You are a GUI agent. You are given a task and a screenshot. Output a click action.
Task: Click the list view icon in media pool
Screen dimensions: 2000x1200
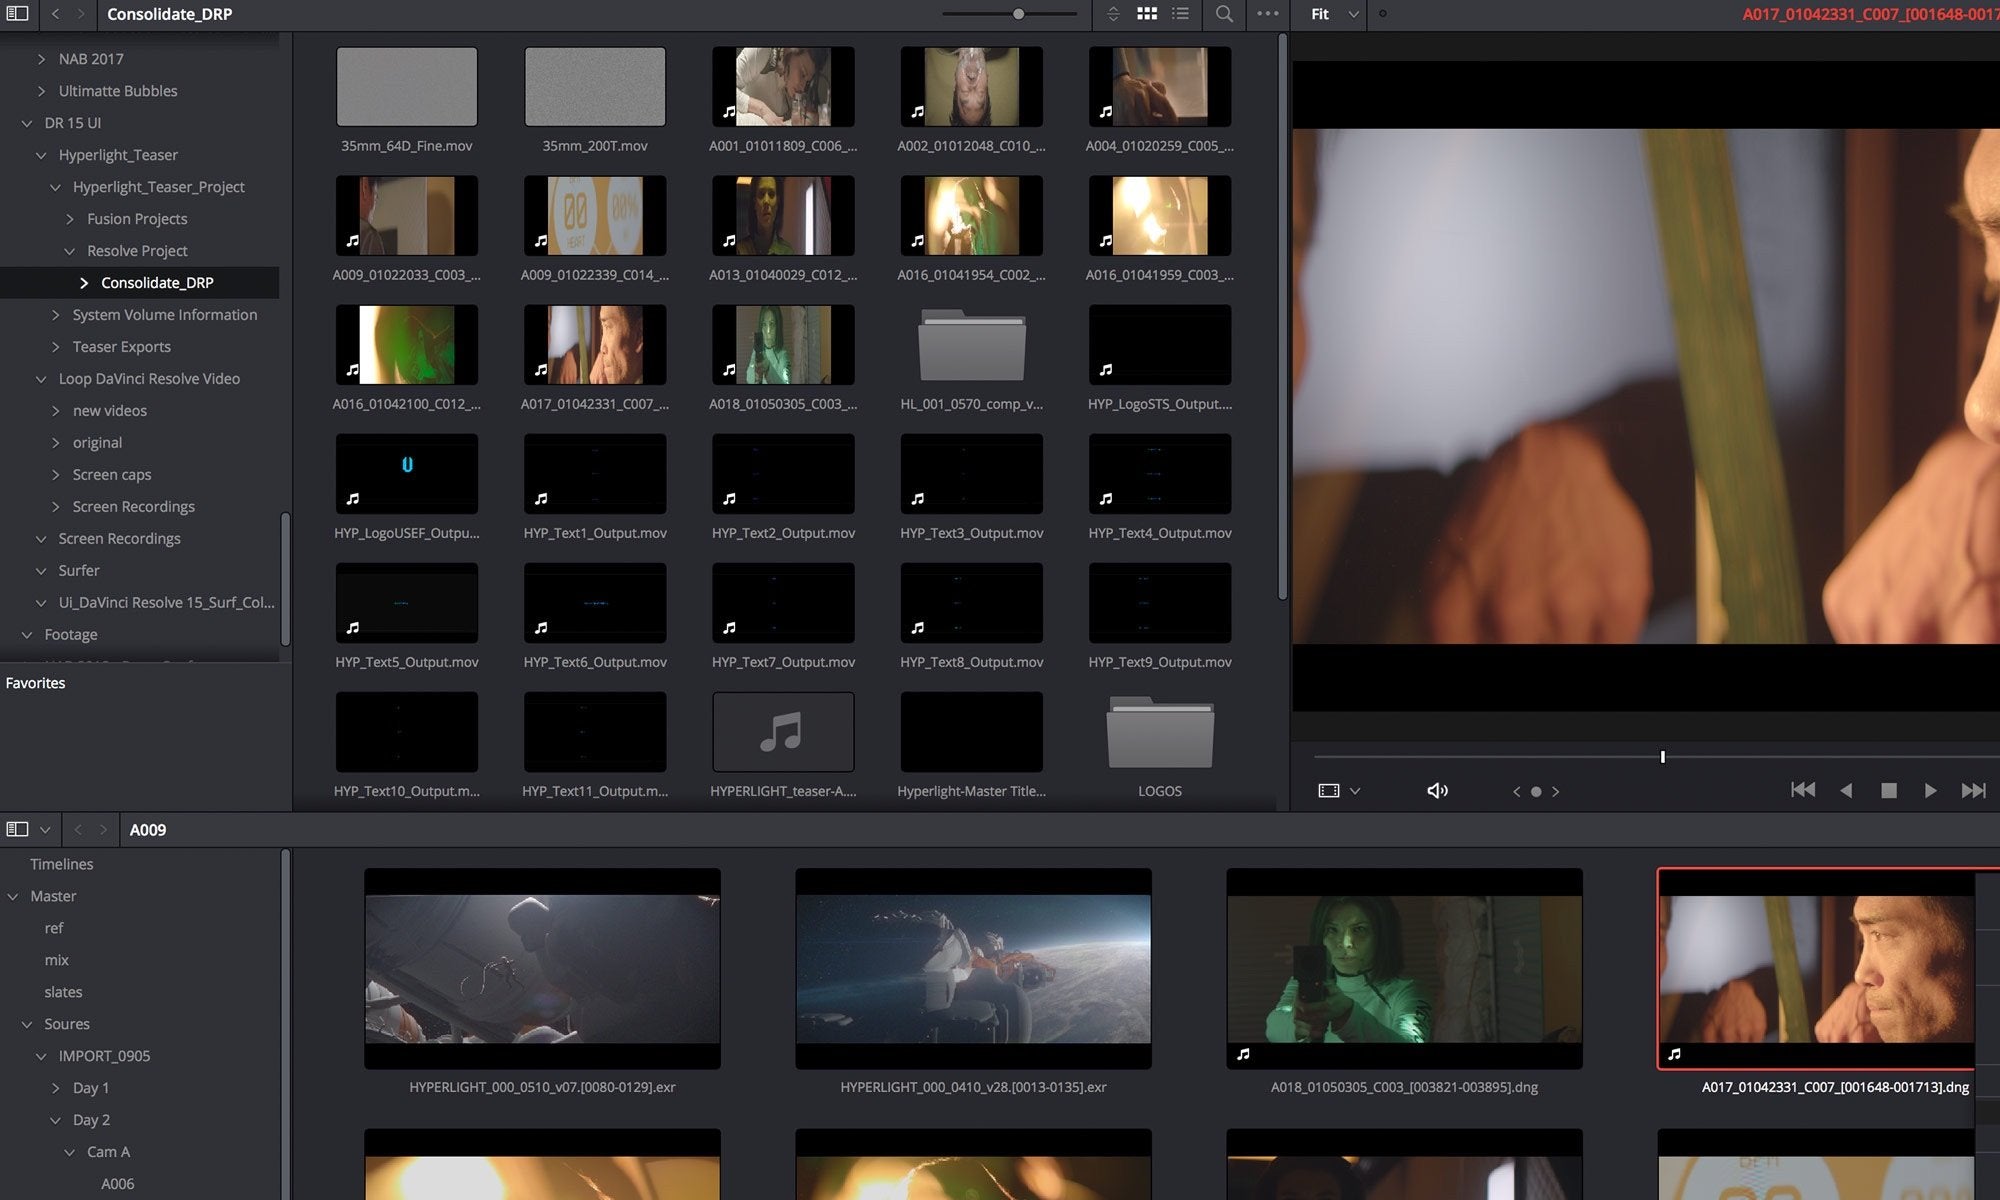point(1177,14)
